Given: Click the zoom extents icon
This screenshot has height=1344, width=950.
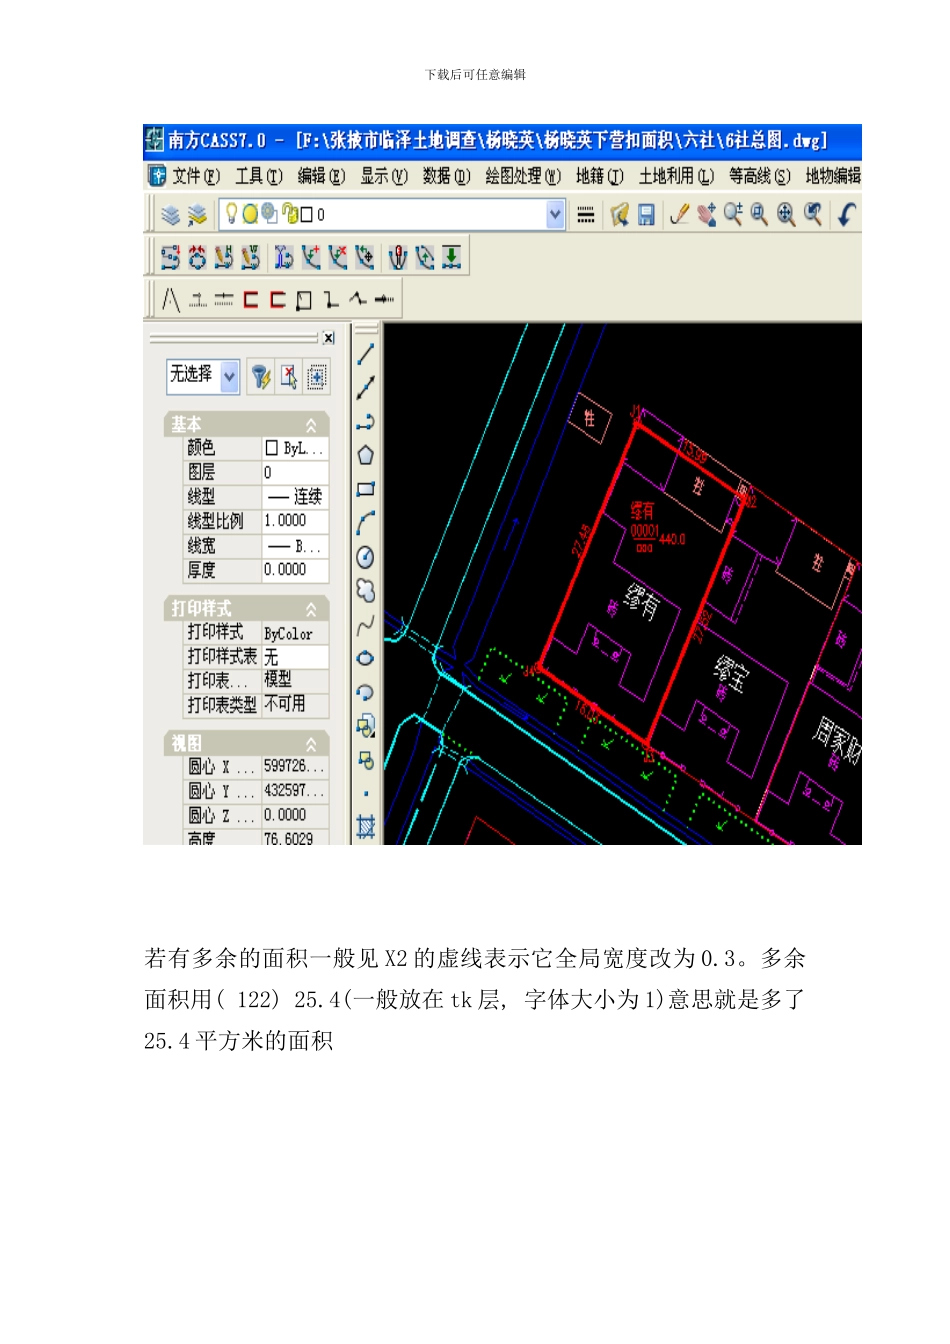Looking at the screenshot, I should (x=786, y=214).
